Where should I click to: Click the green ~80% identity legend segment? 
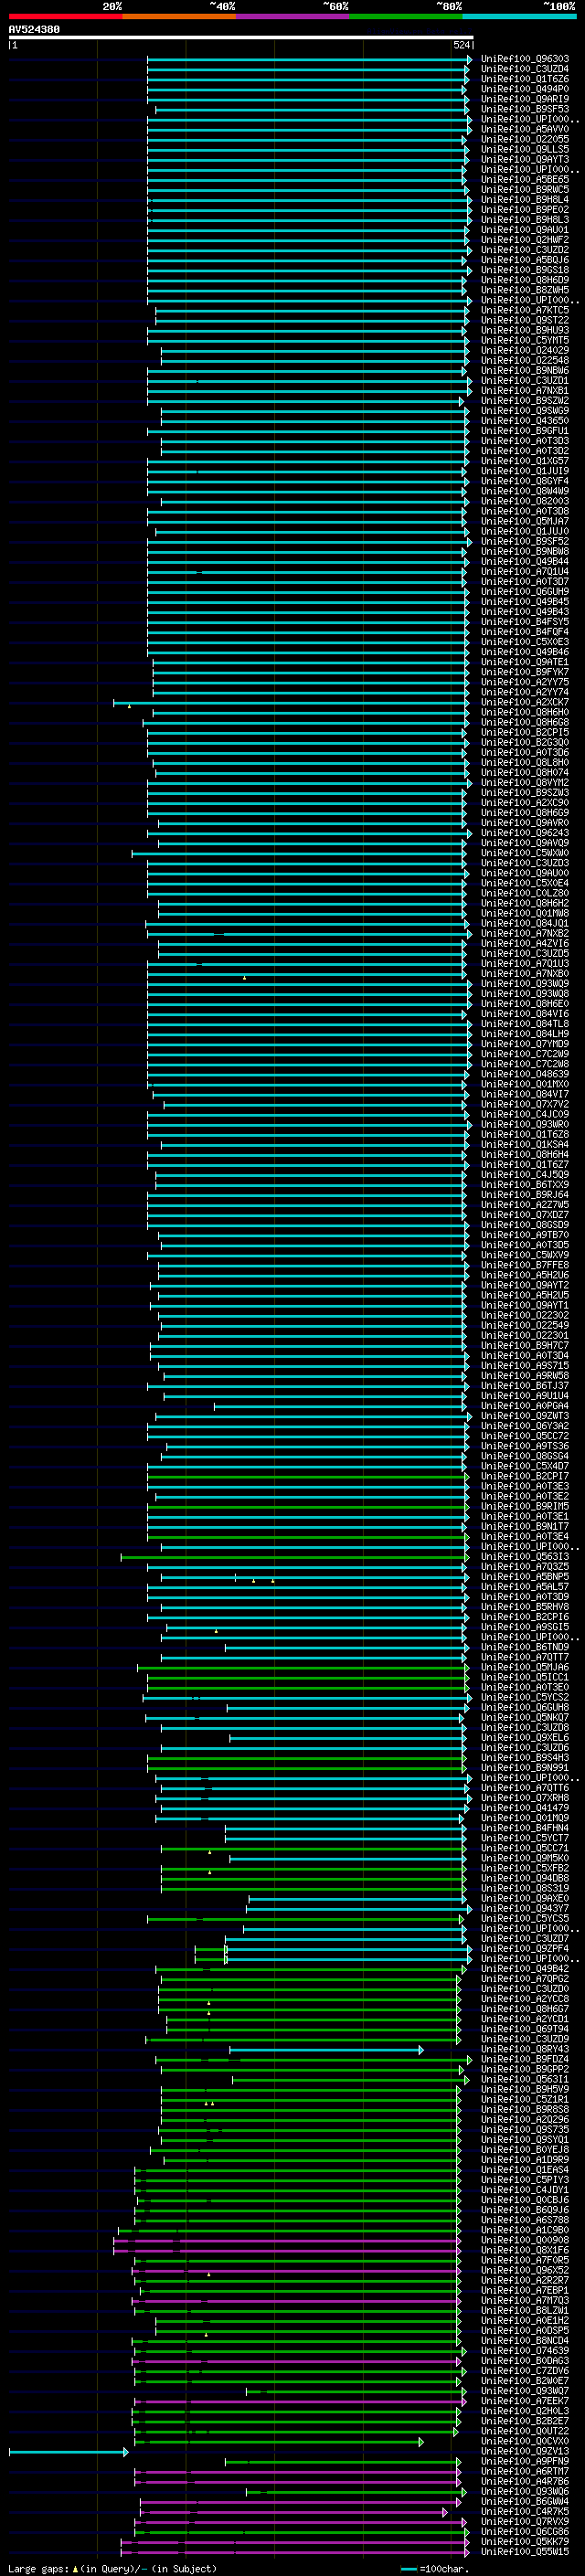pos(406,16)
